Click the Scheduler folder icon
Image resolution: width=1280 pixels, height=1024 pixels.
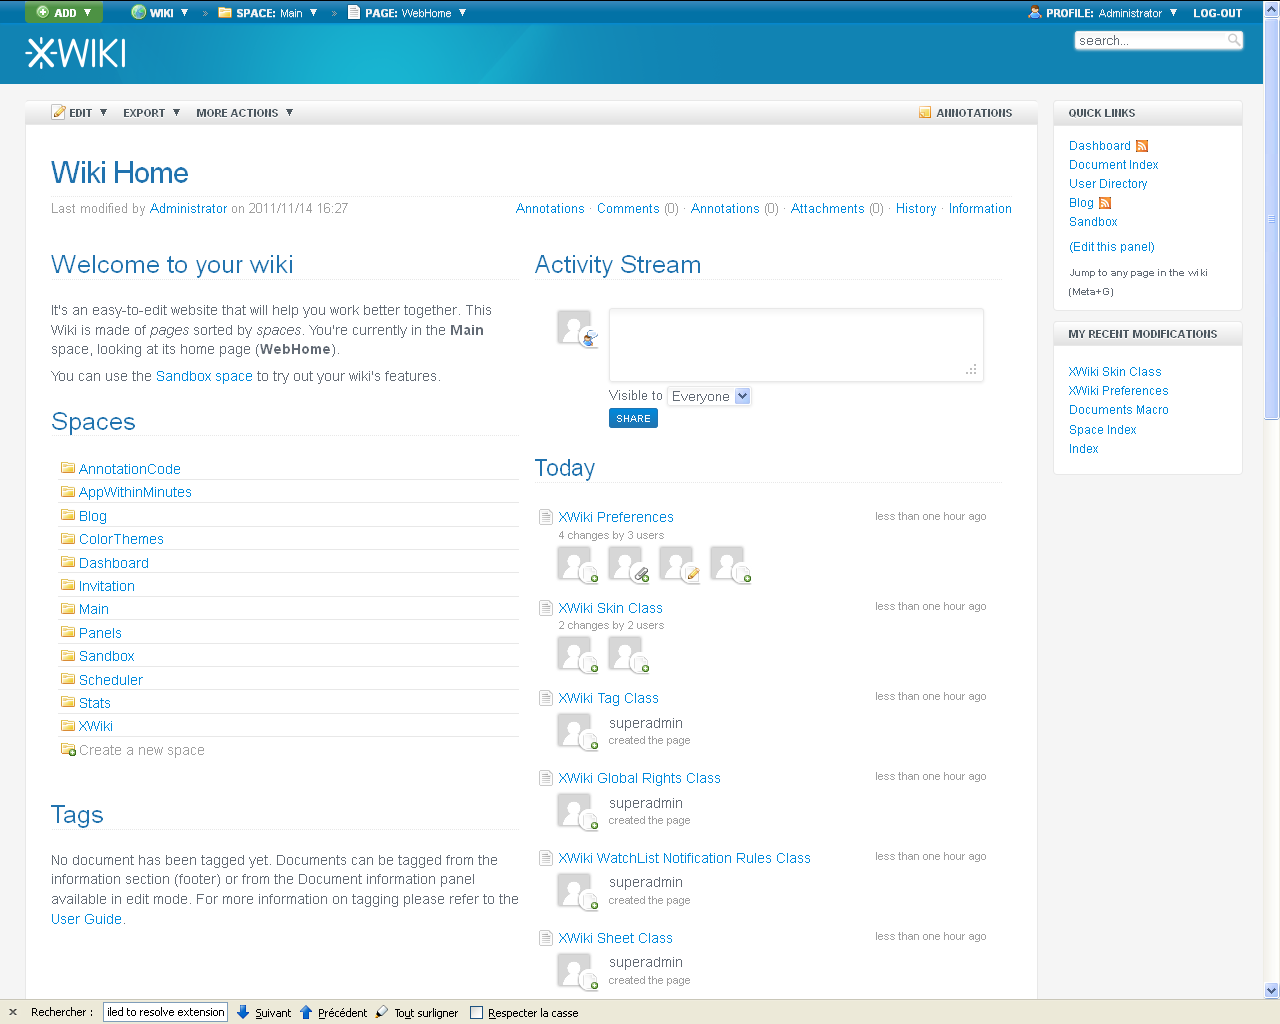68,679
